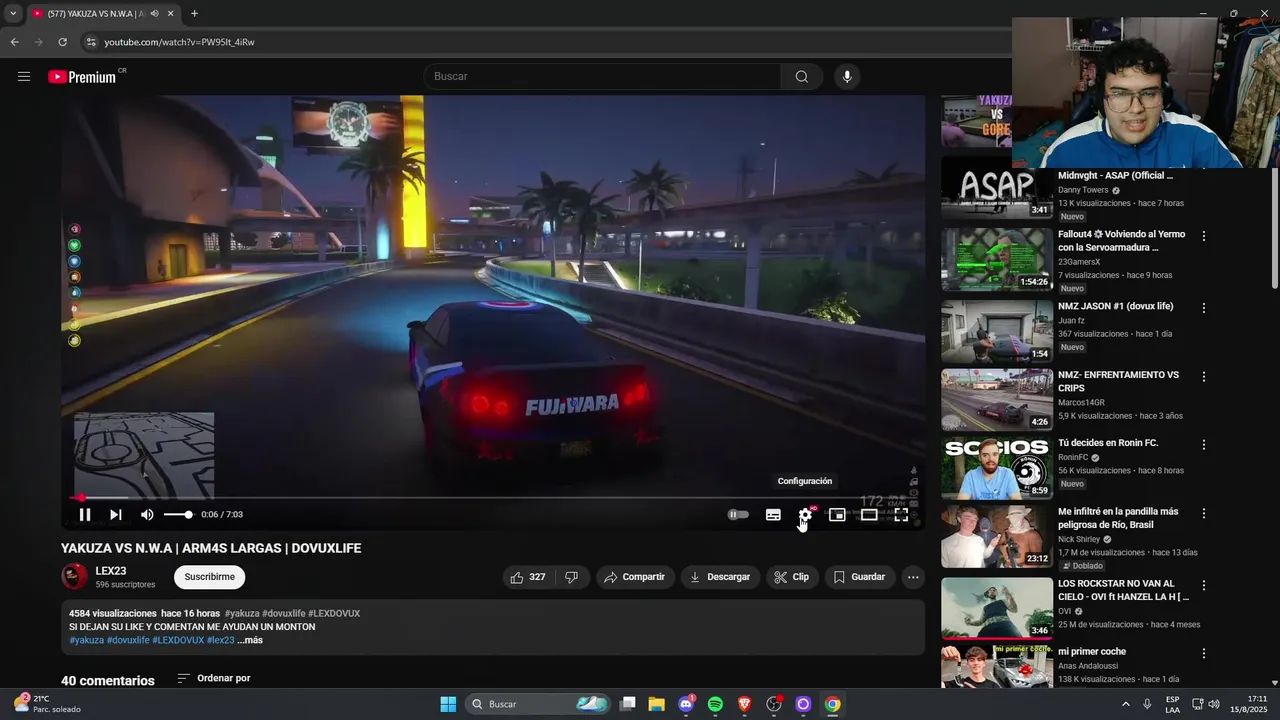
Task: Open LEX23 channel avatar
Action: (75, 576)
